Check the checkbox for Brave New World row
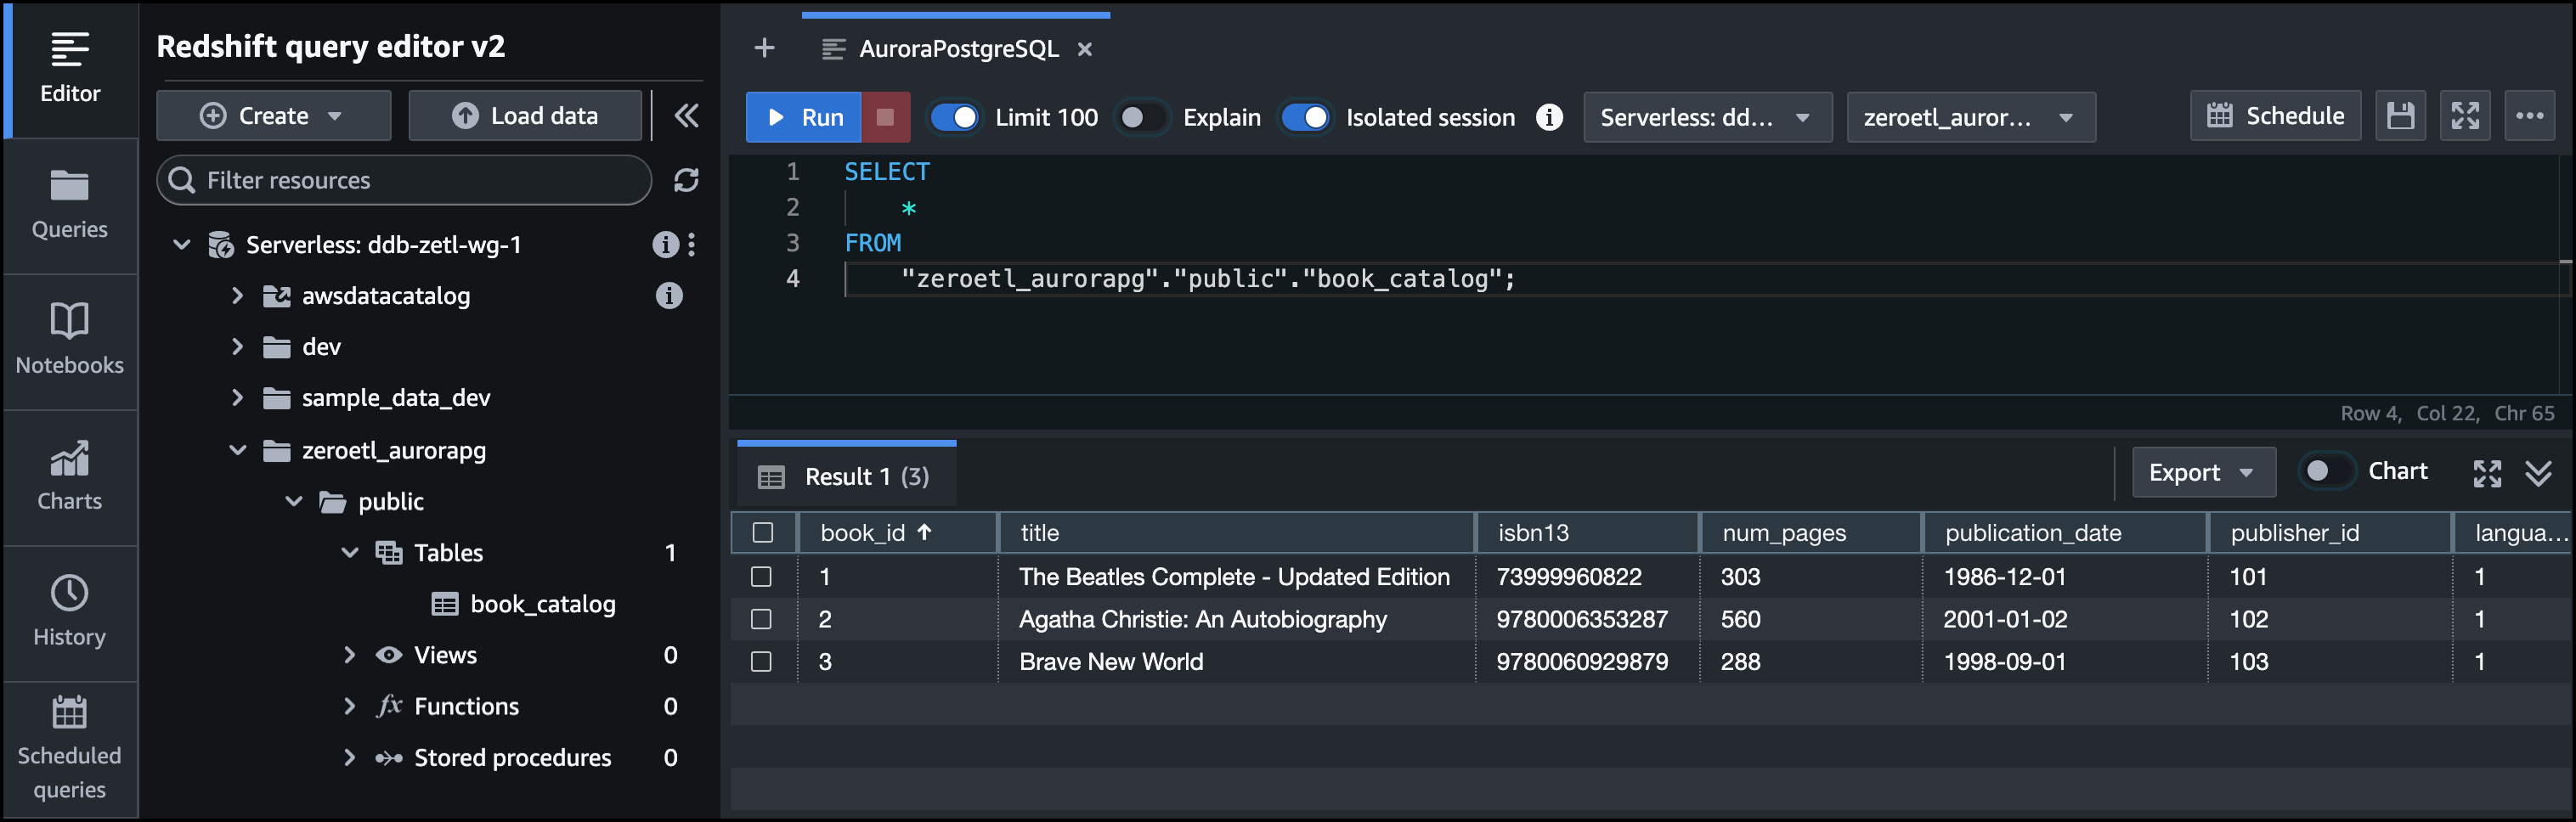The width and height of the screenshot is (2576, 822). coord(762,661)
